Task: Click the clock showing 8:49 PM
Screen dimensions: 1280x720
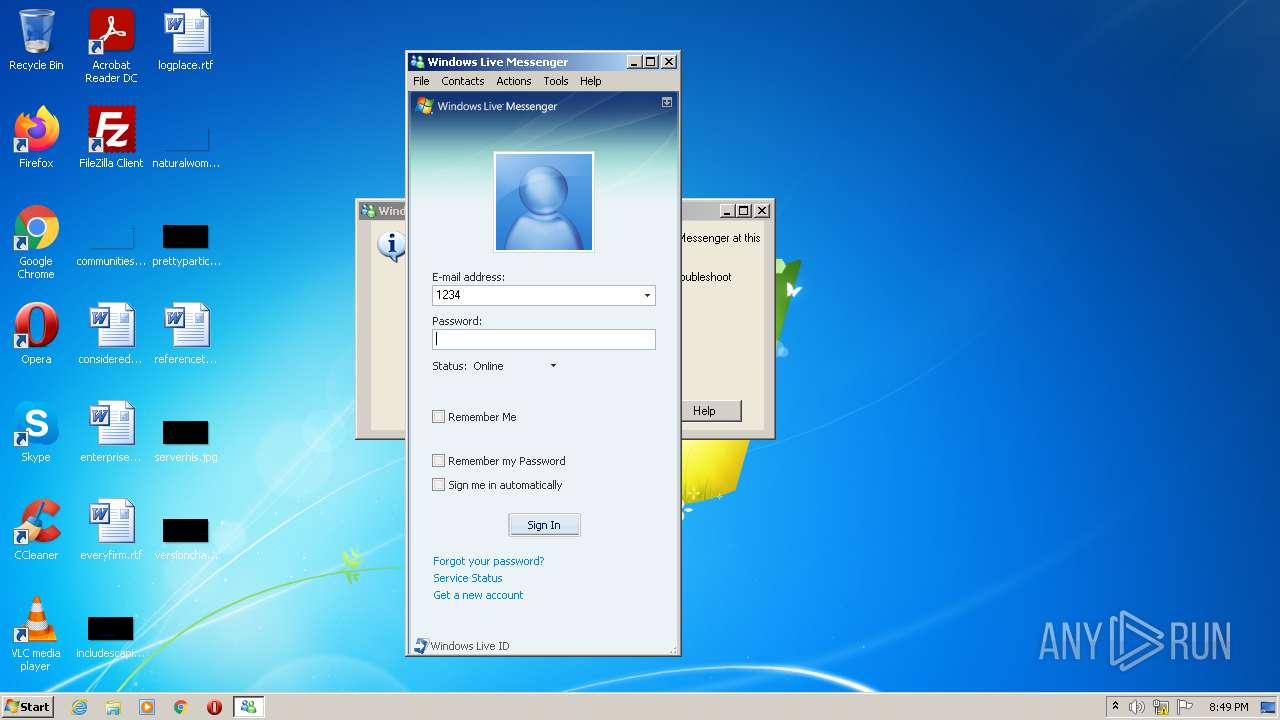Action: [x=1228, y=707]
